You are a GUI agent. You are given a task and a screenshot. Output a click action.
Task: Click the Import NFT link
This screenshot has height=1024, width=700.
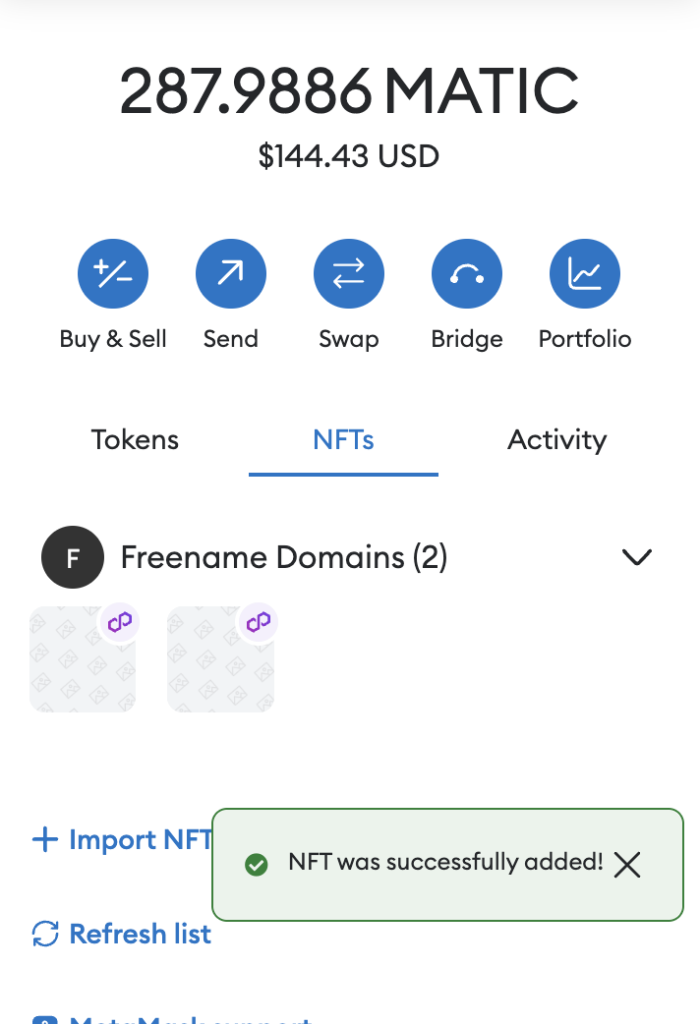(x=139, y=840)
